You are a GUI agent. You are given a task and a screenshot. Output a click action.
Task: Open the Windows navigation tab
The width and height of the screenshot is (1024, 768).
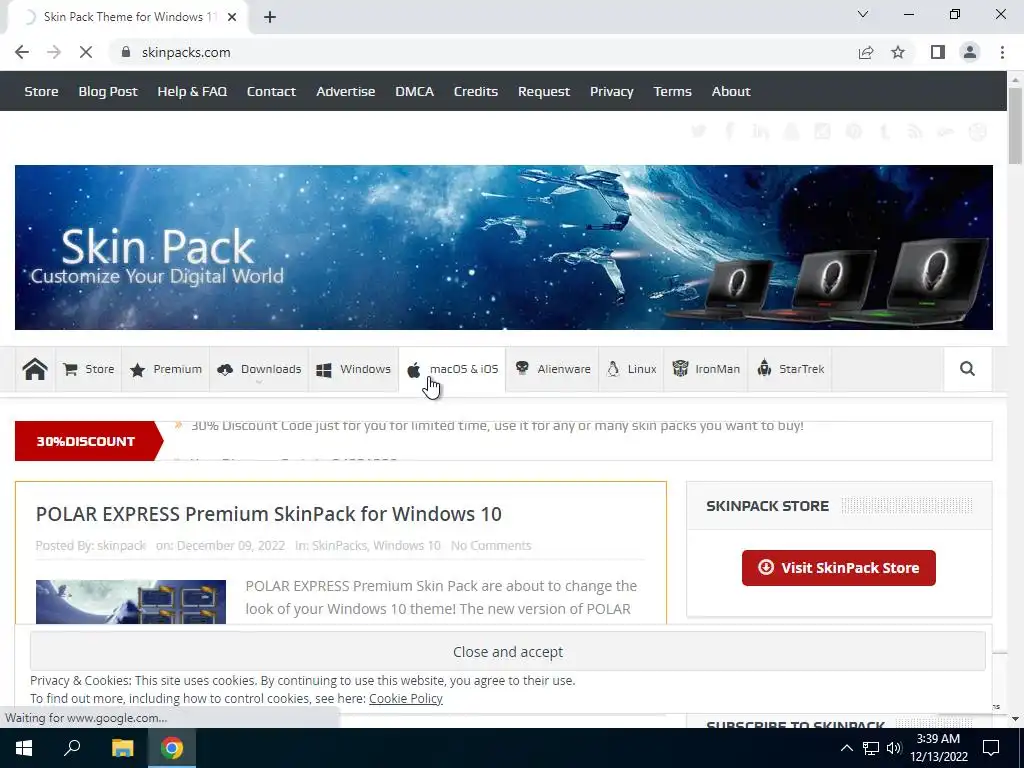(353, 370)
